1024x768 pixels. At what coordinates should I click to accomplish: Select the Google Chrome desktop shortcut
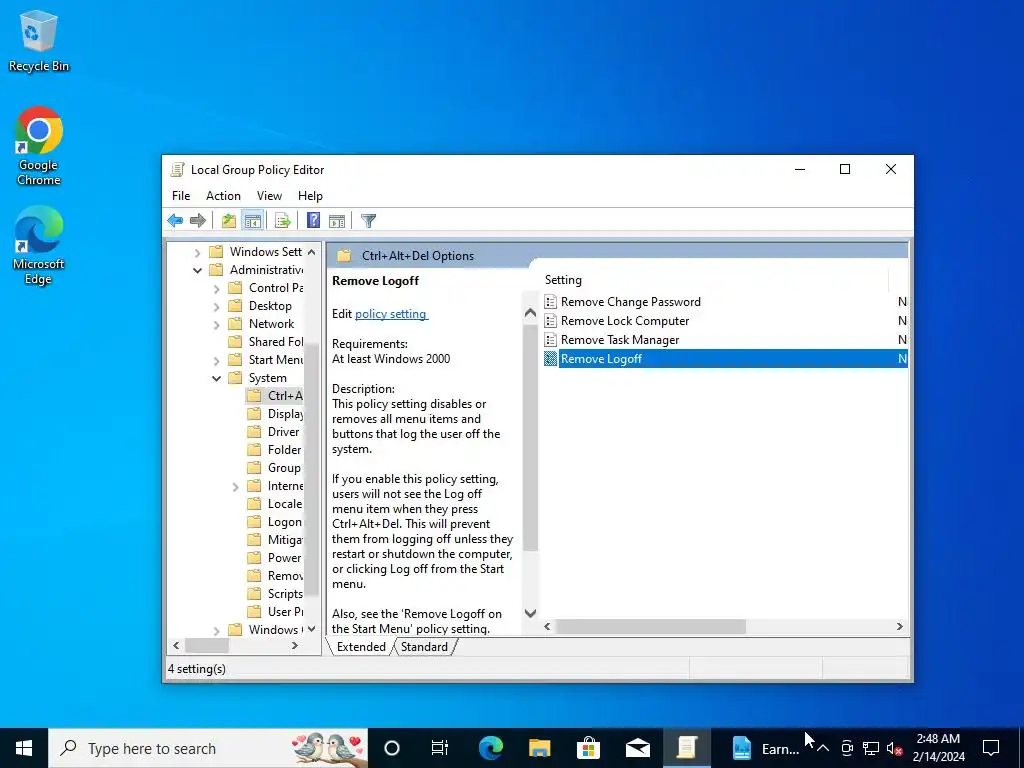[39, 146]
